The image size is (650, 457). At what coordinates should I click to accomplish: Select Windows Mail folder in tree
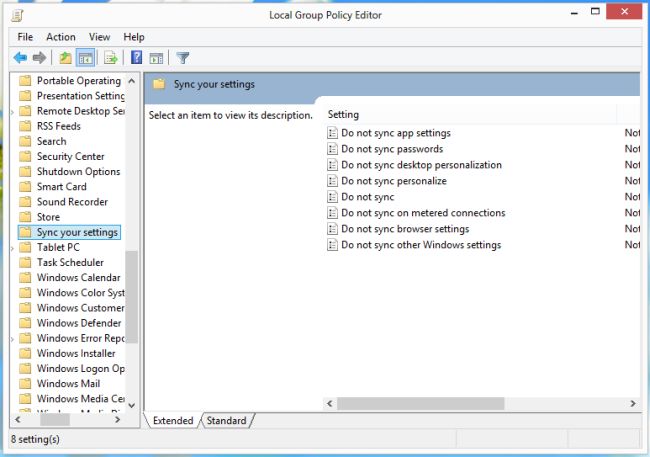[68, 383]
